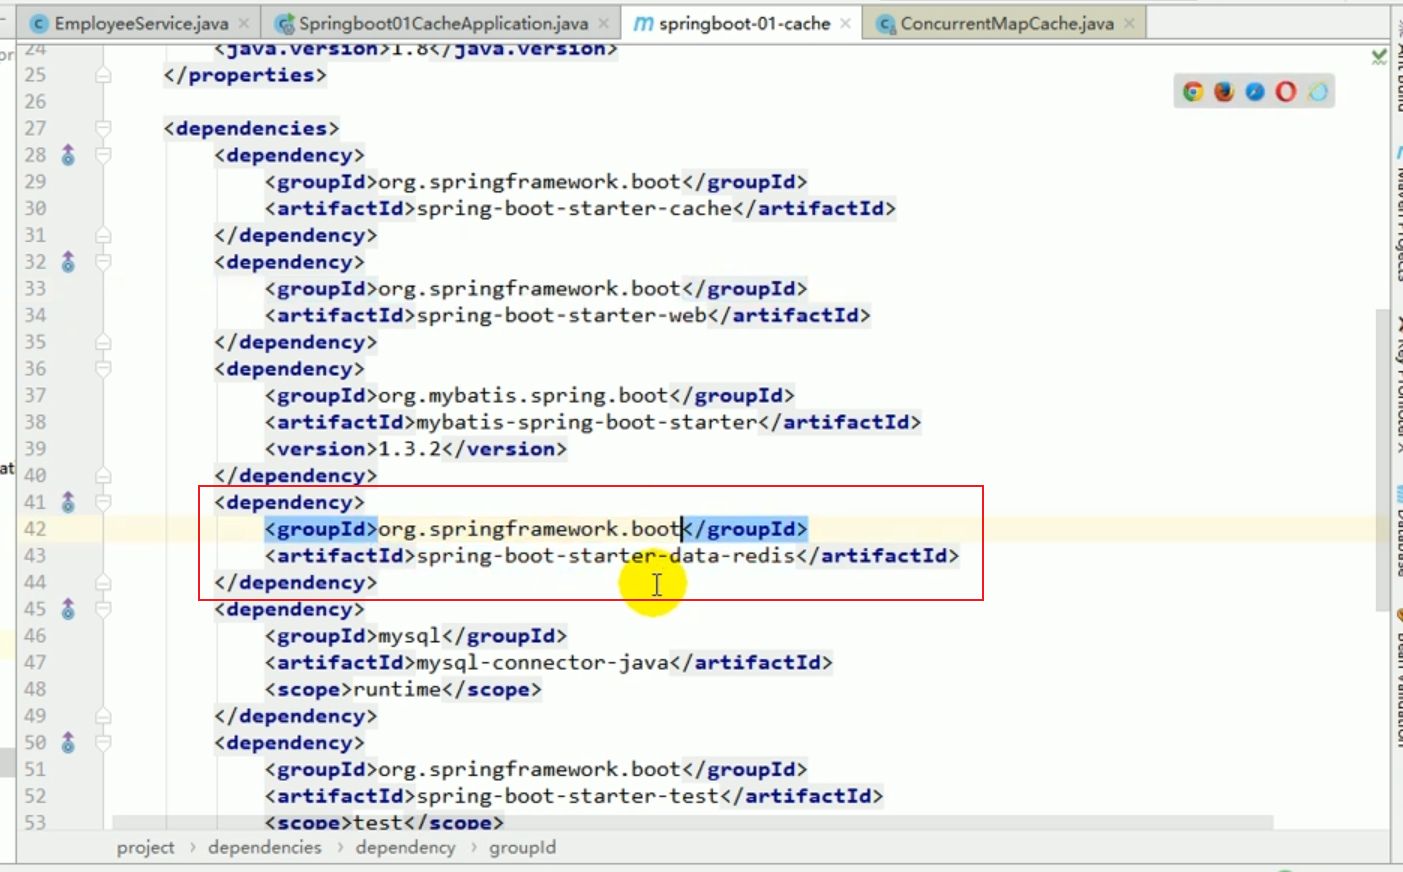Viewport: 1403px width, 872px height.
Task: Click the 'dependency' breadcrumb
Action: (x=405, y=848)
